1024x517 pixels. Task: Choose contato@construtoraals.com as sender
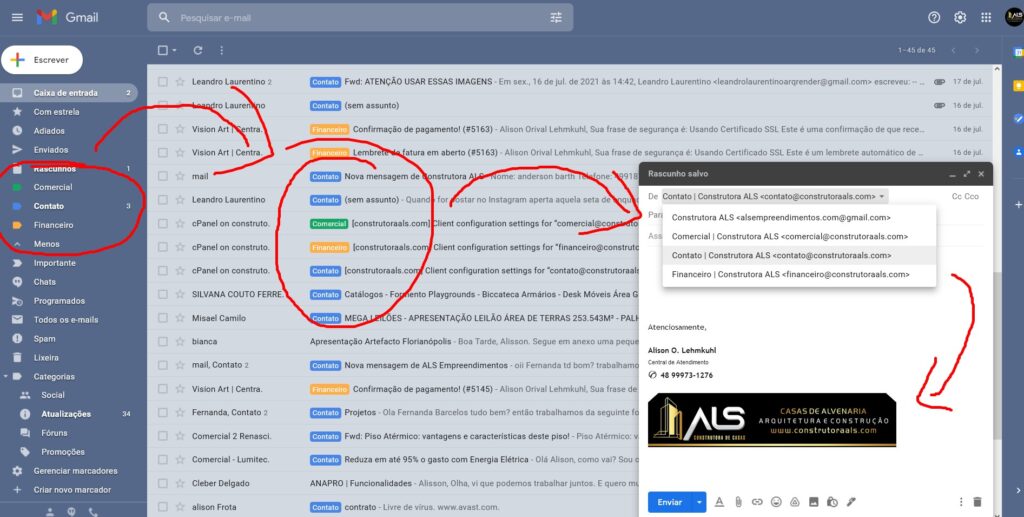799,255
